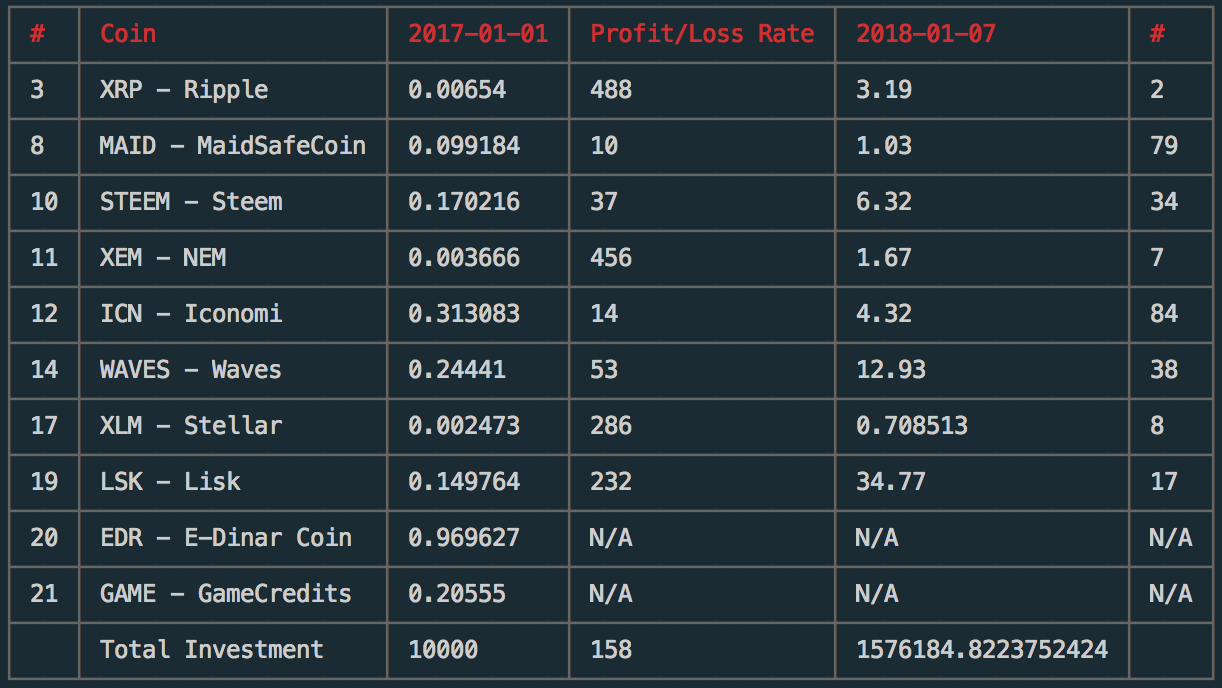1222x688 pixels.
Task: Select 2017 rank 11 in NEM row
Action: tap(44, 258)
